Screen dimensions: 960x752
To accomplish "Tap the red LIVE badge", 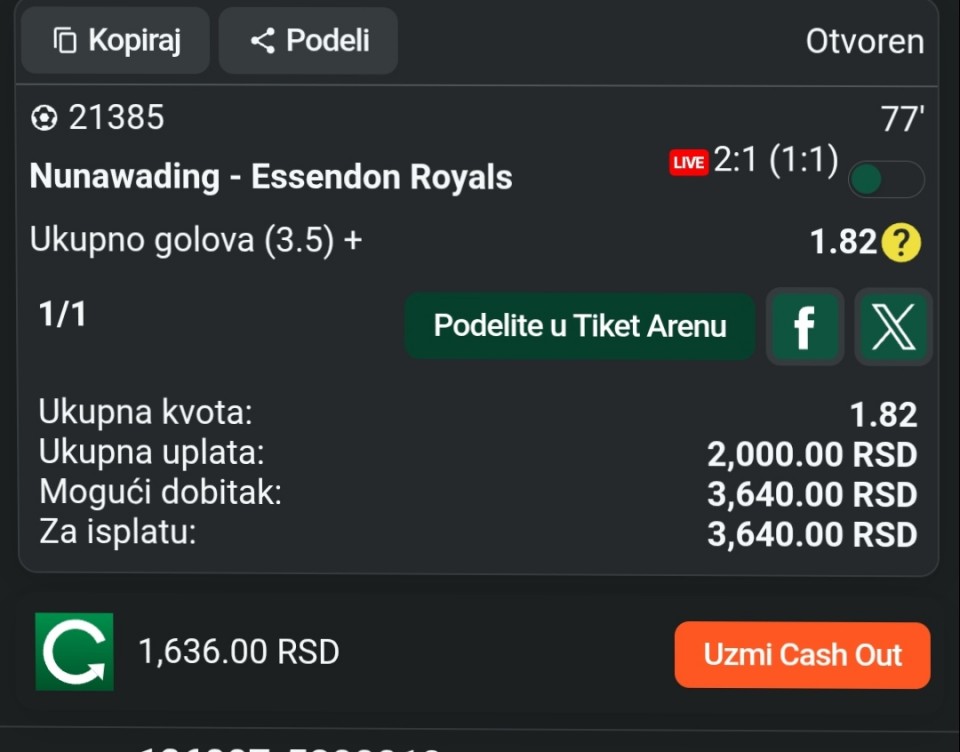I will point(688,162).
